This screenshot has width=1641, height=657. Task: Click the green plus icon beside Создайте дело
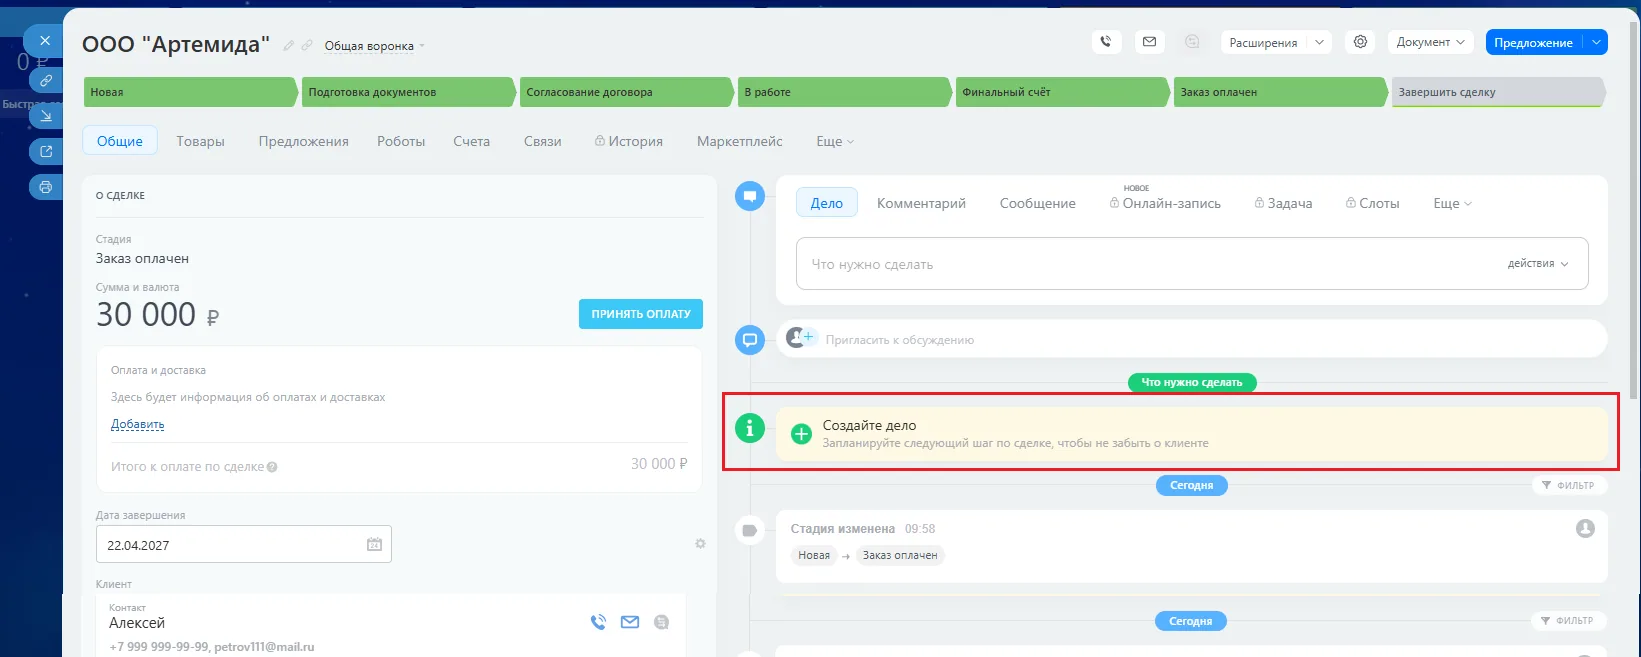coord(801,434)
